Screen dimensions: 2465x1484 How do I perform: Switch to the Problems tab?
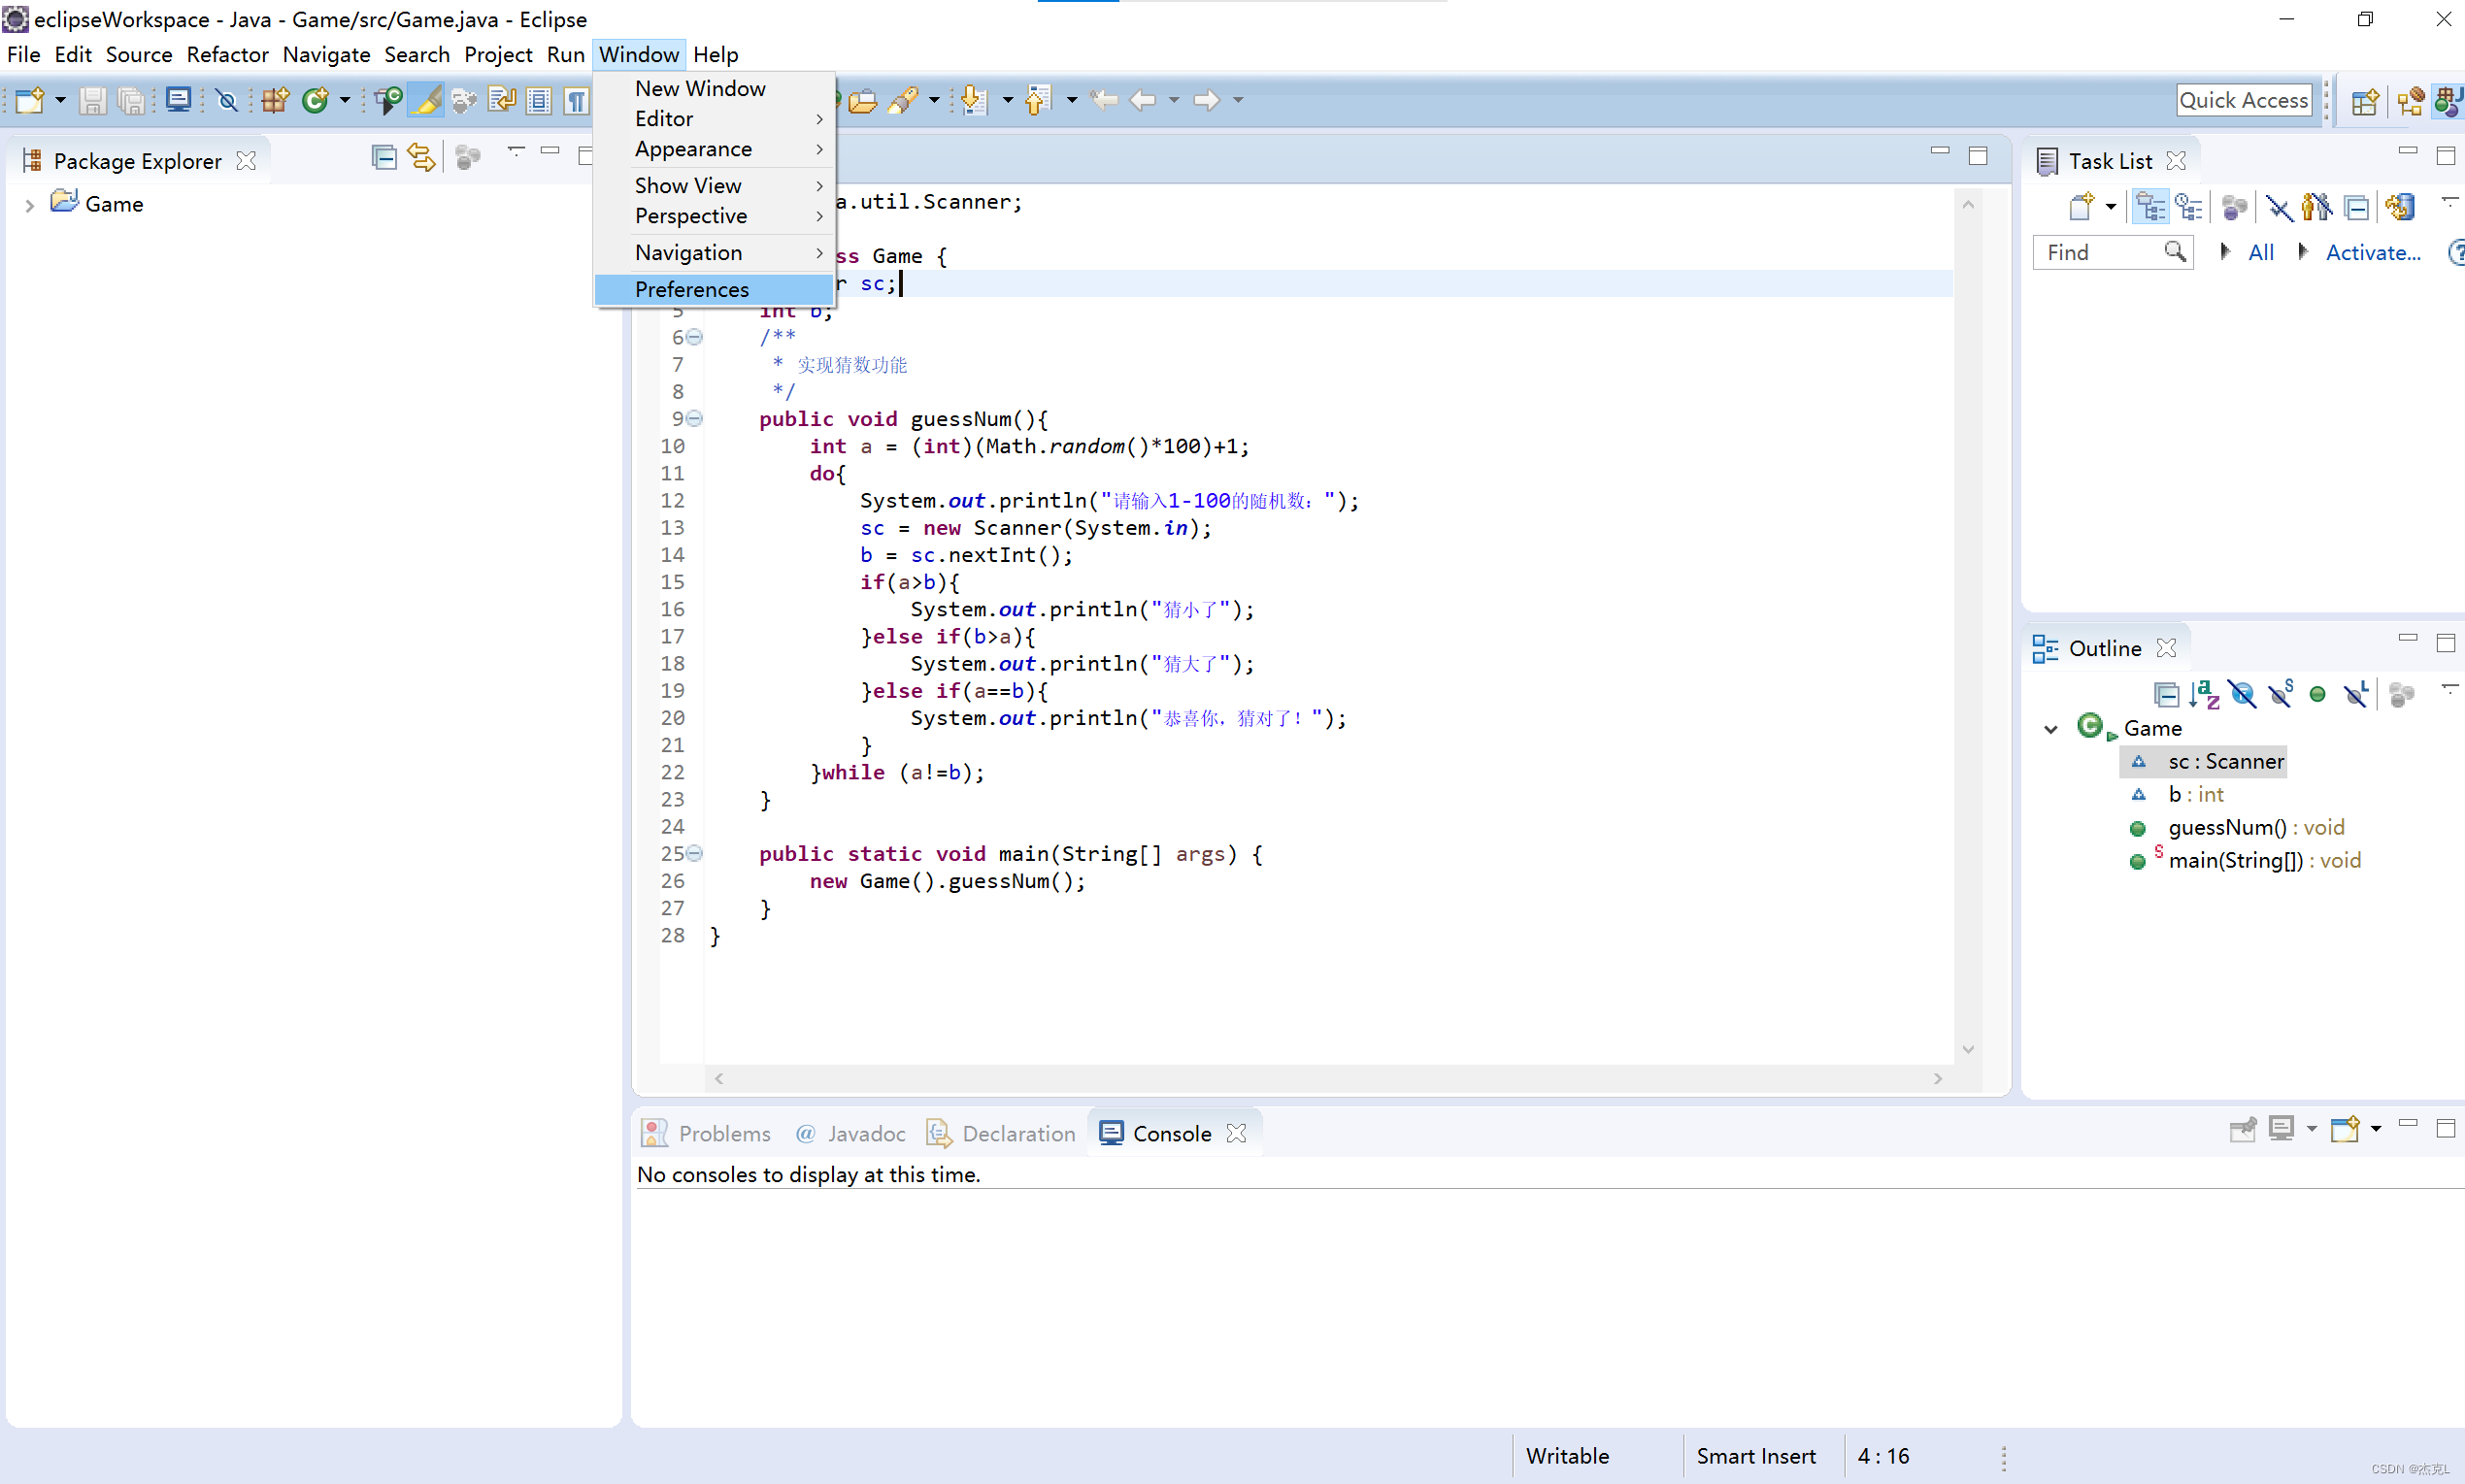tap(706, 1133)
